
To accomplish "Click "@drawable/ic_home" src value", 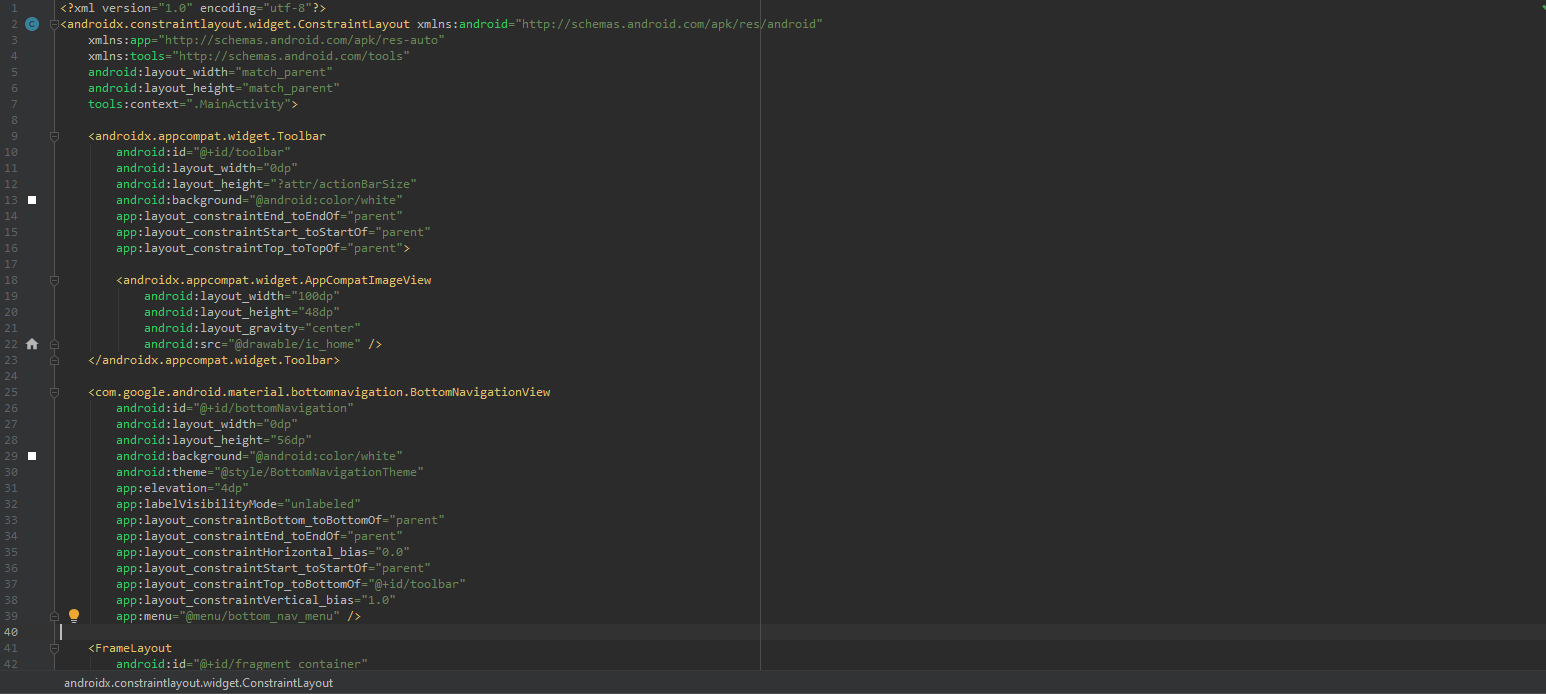I will click(x=295, y=344).
